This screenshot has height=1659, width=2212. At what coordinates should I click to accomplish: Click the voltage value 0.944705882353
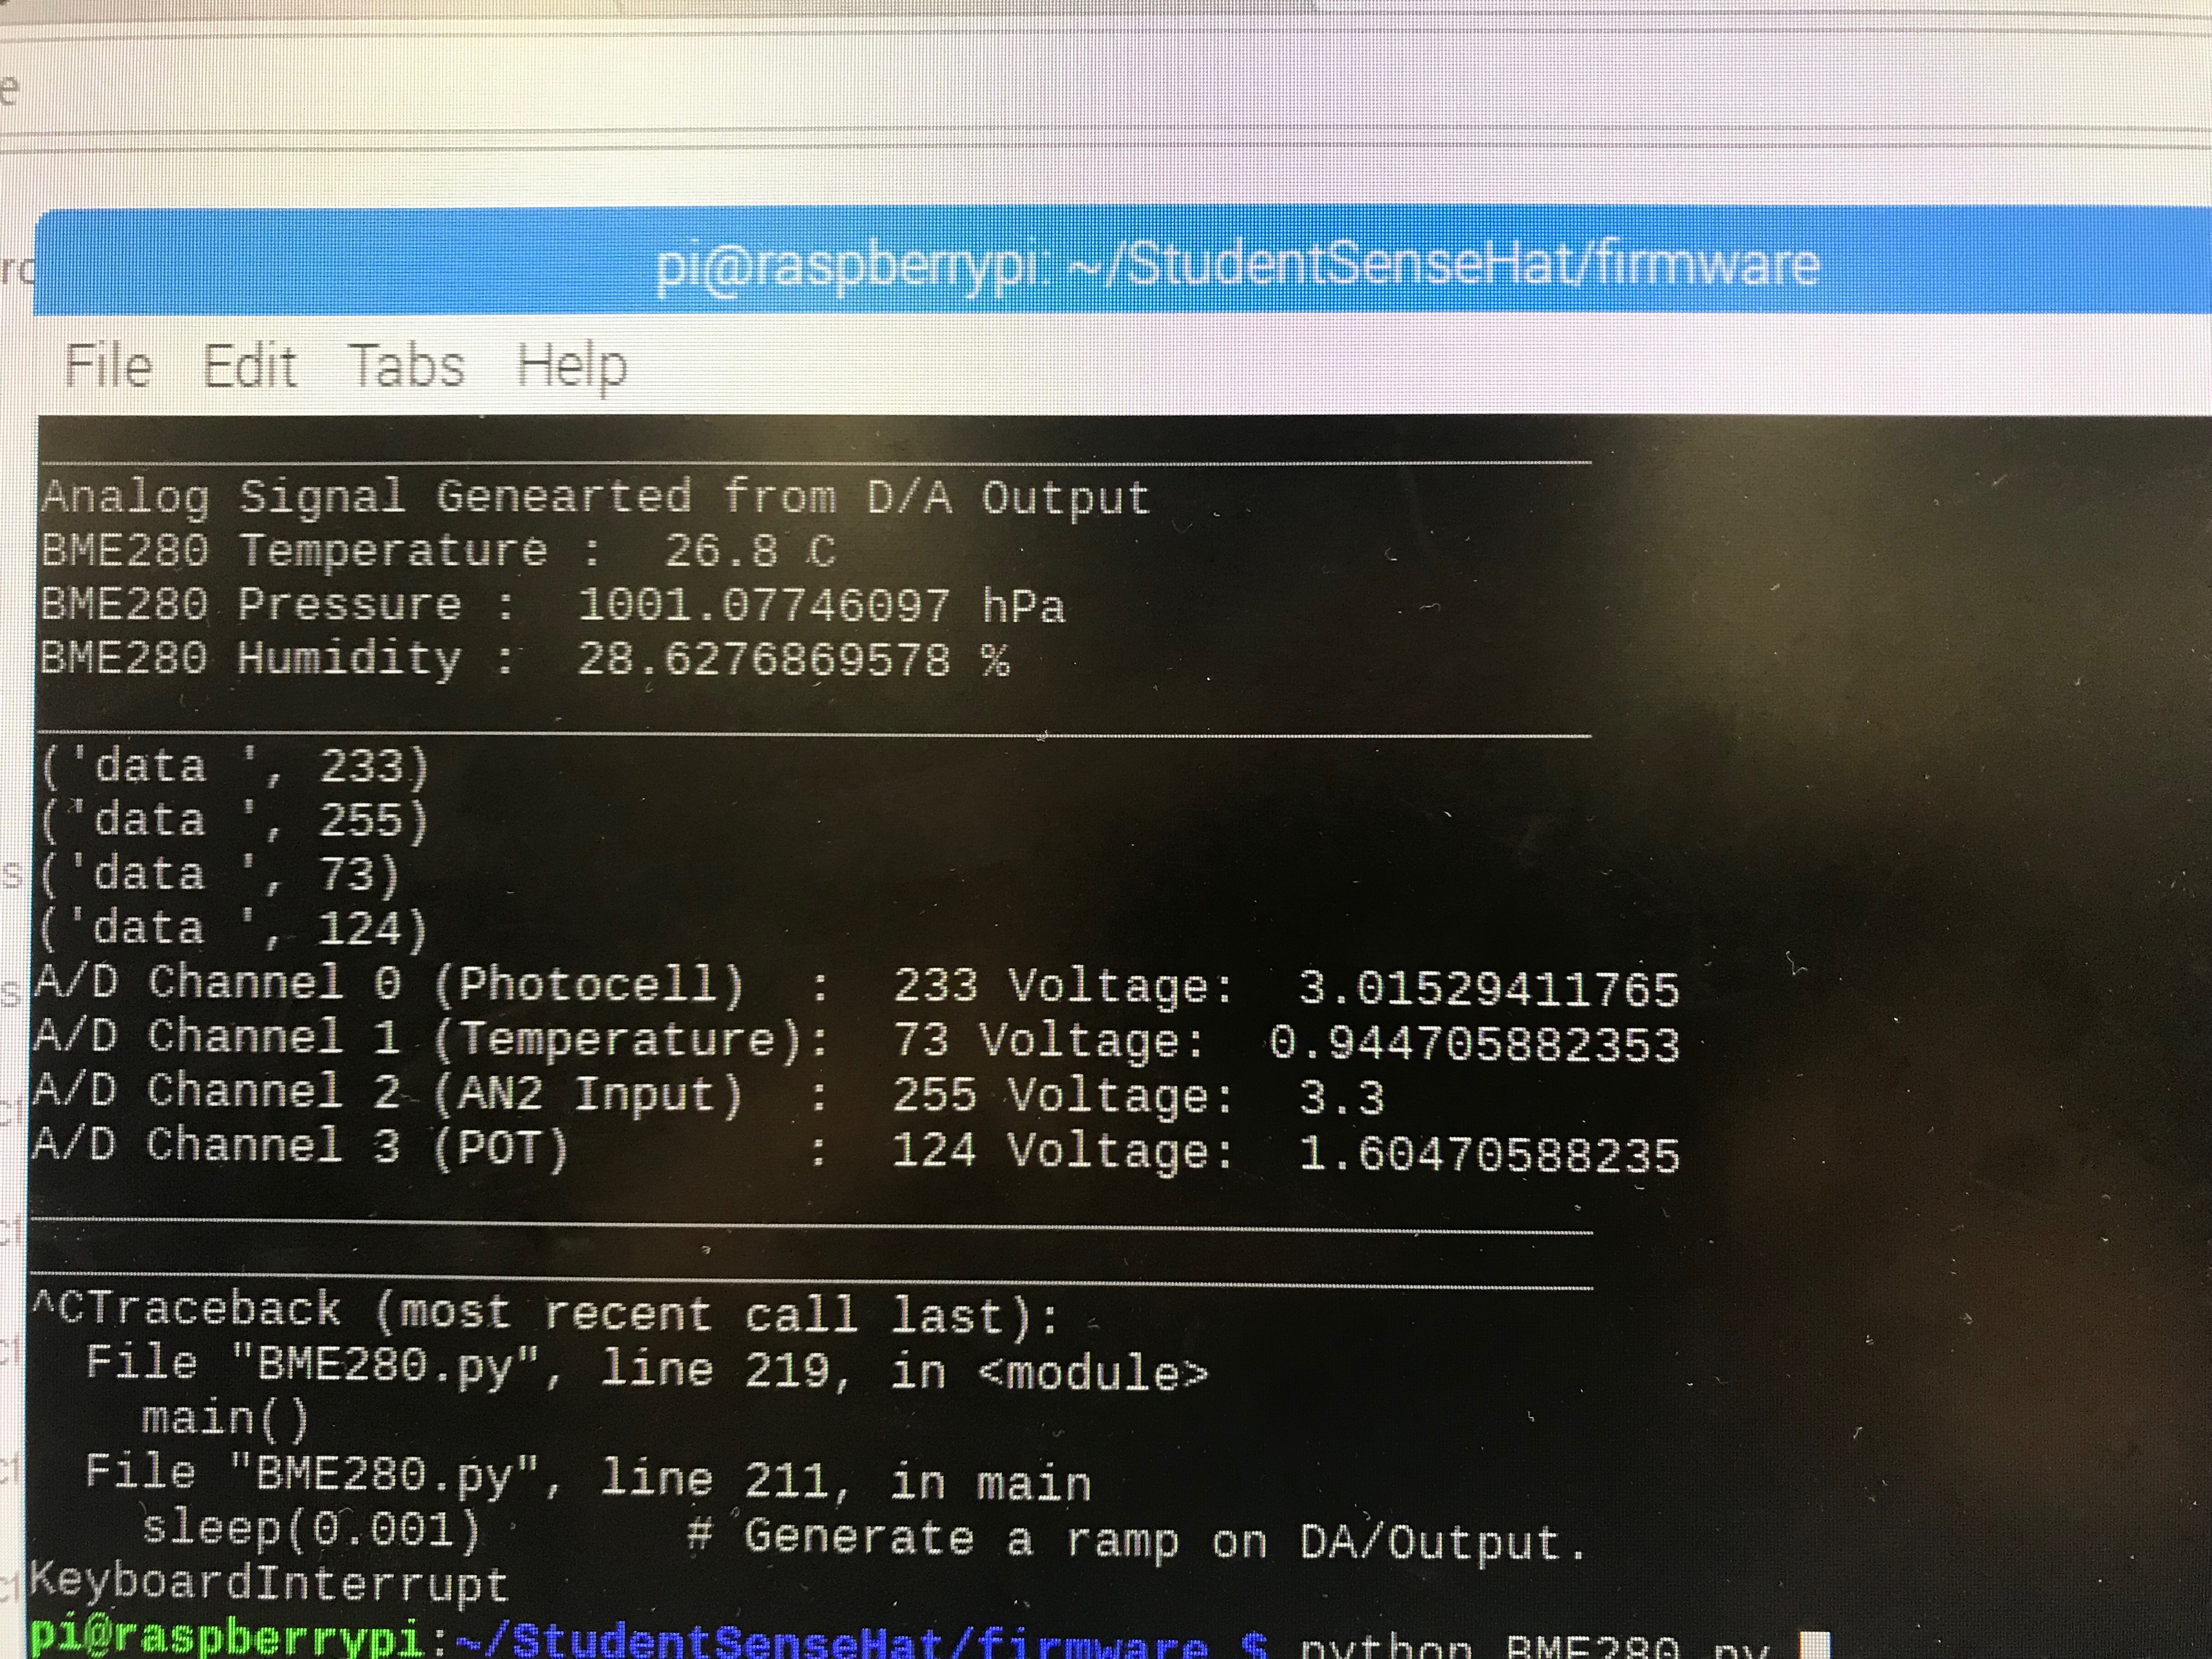pyautogui.click(x=1475, y=1045)
